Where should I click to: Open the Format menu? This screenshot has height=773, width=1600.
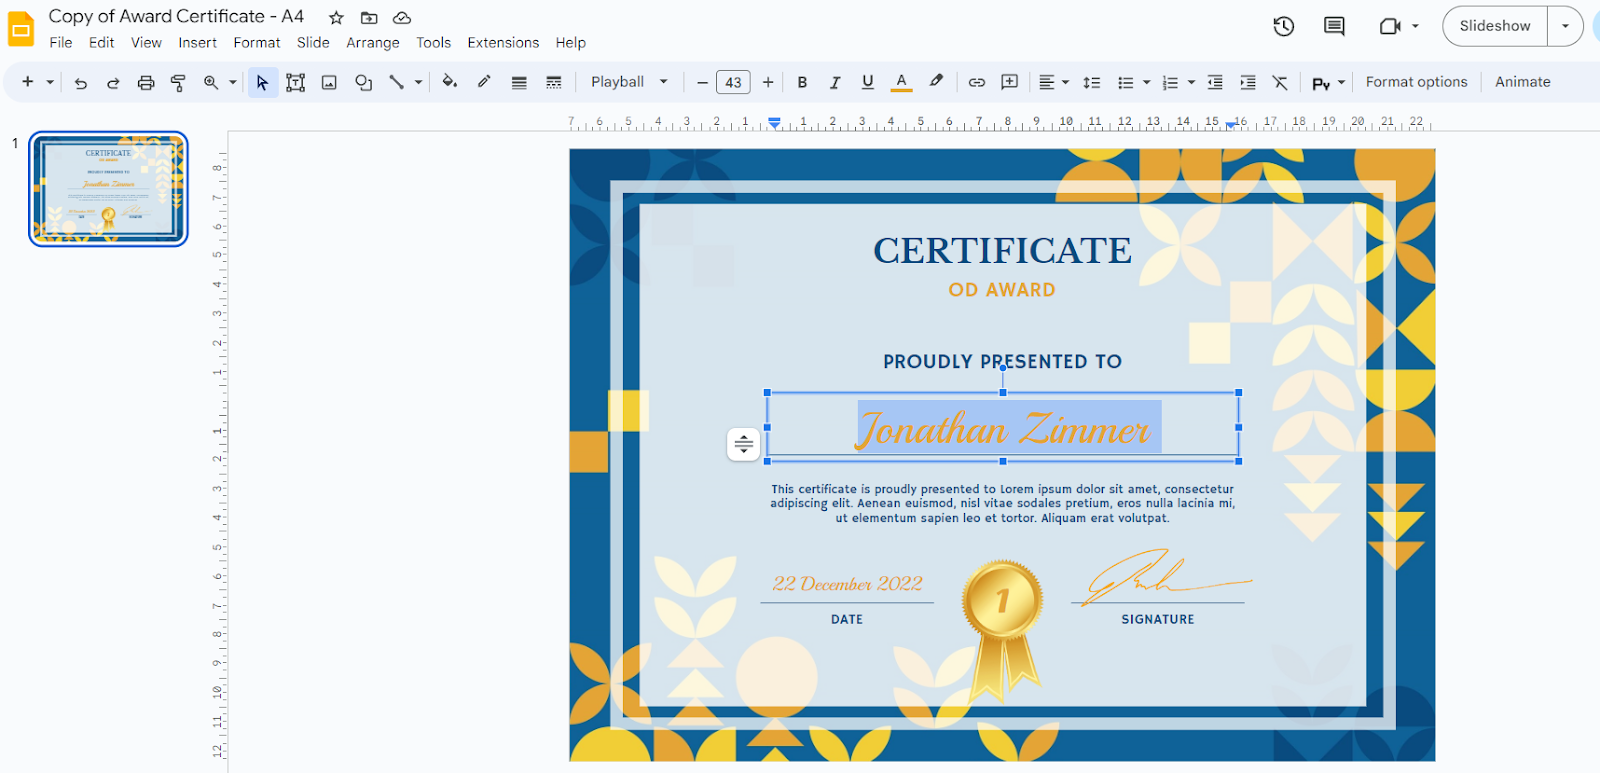(257, 43)
